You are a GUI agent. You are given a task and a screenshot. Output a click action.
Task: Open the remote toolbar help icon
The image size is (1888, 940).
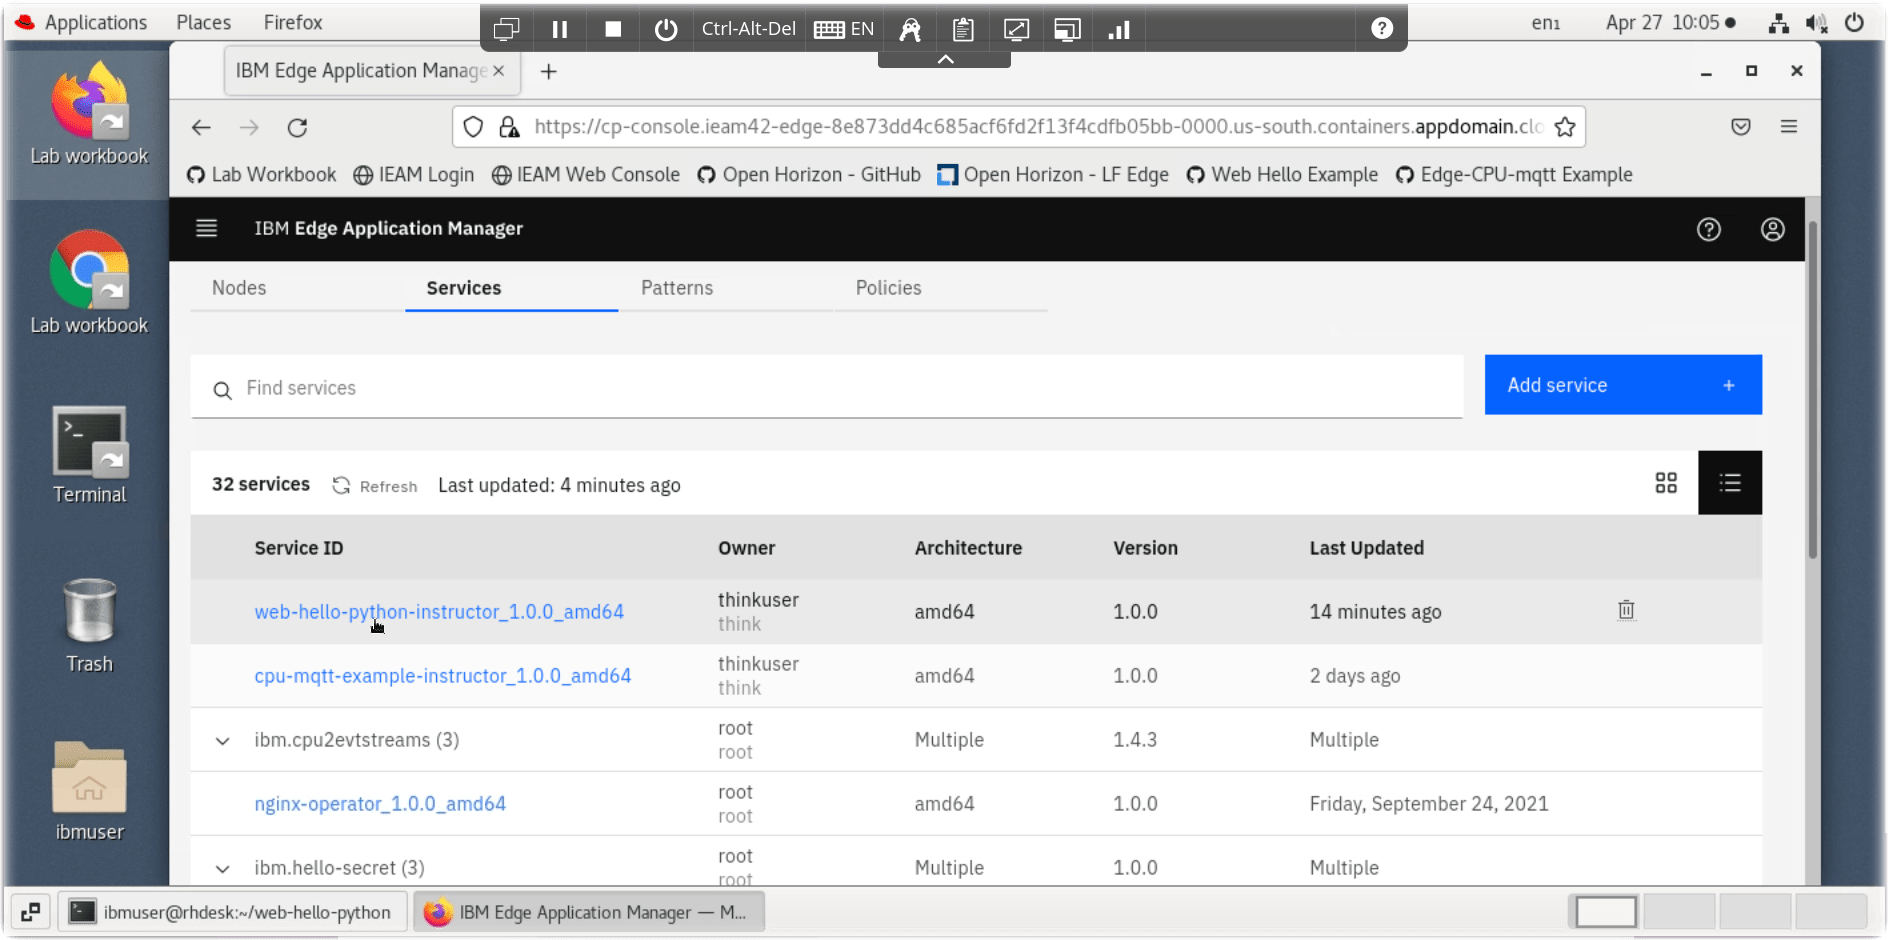point(1382,29)
